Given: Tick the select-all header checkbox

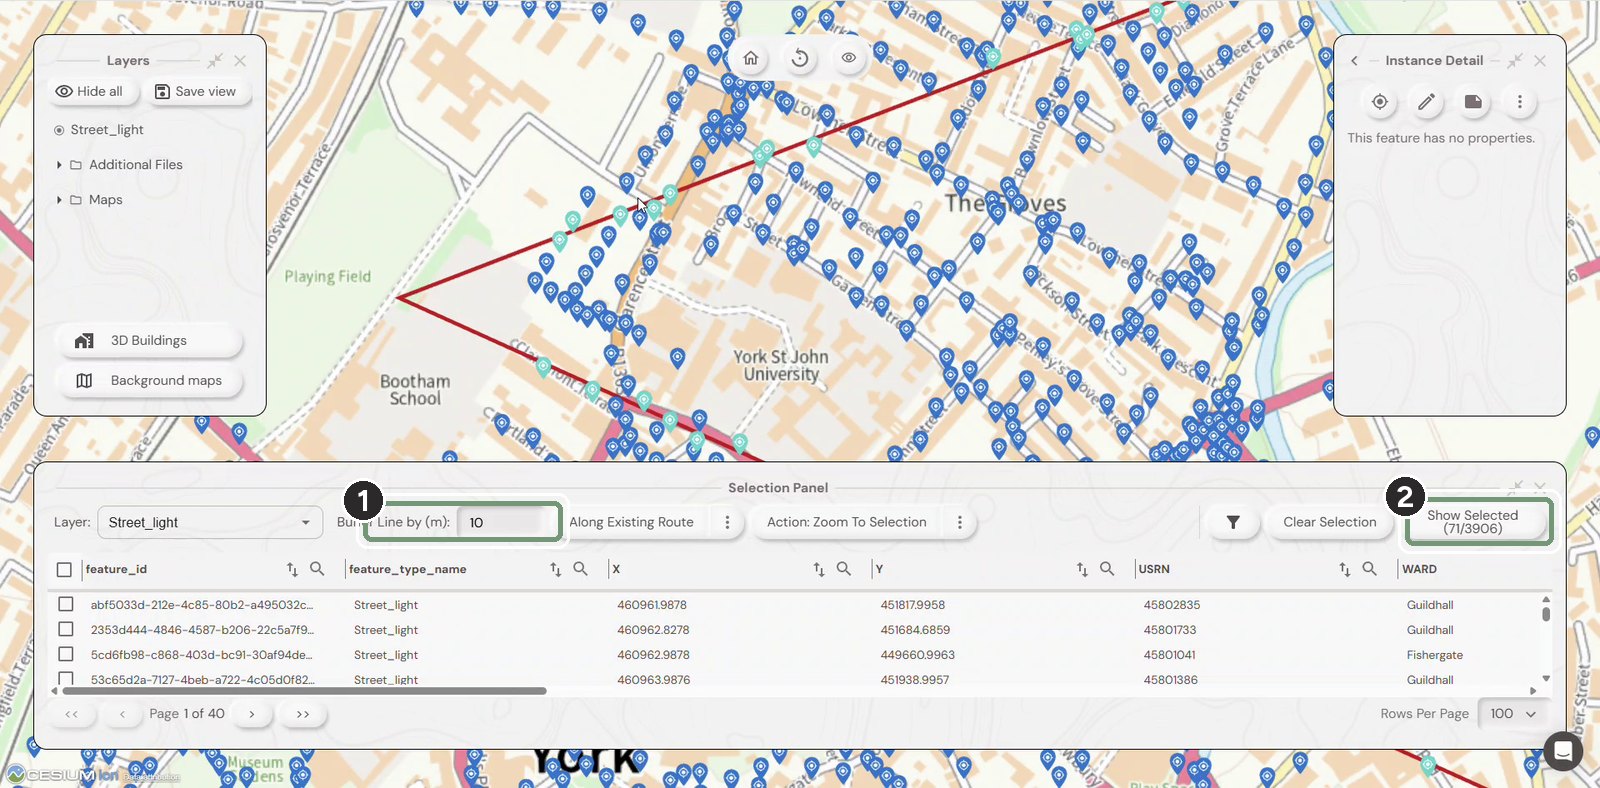Looking at the screenshot, I should point(64,569).
